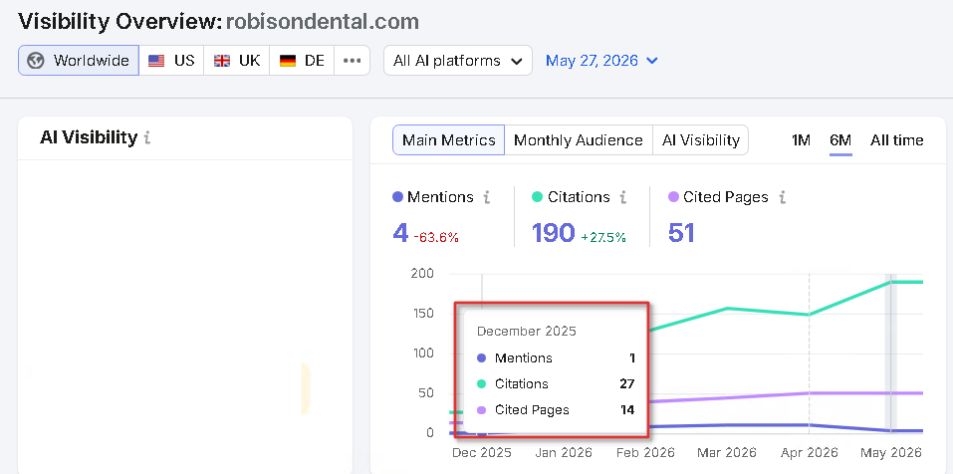Click the tooltip Citations value 27
Viewport: 953px width, 474px height.
tap(627, 383)
